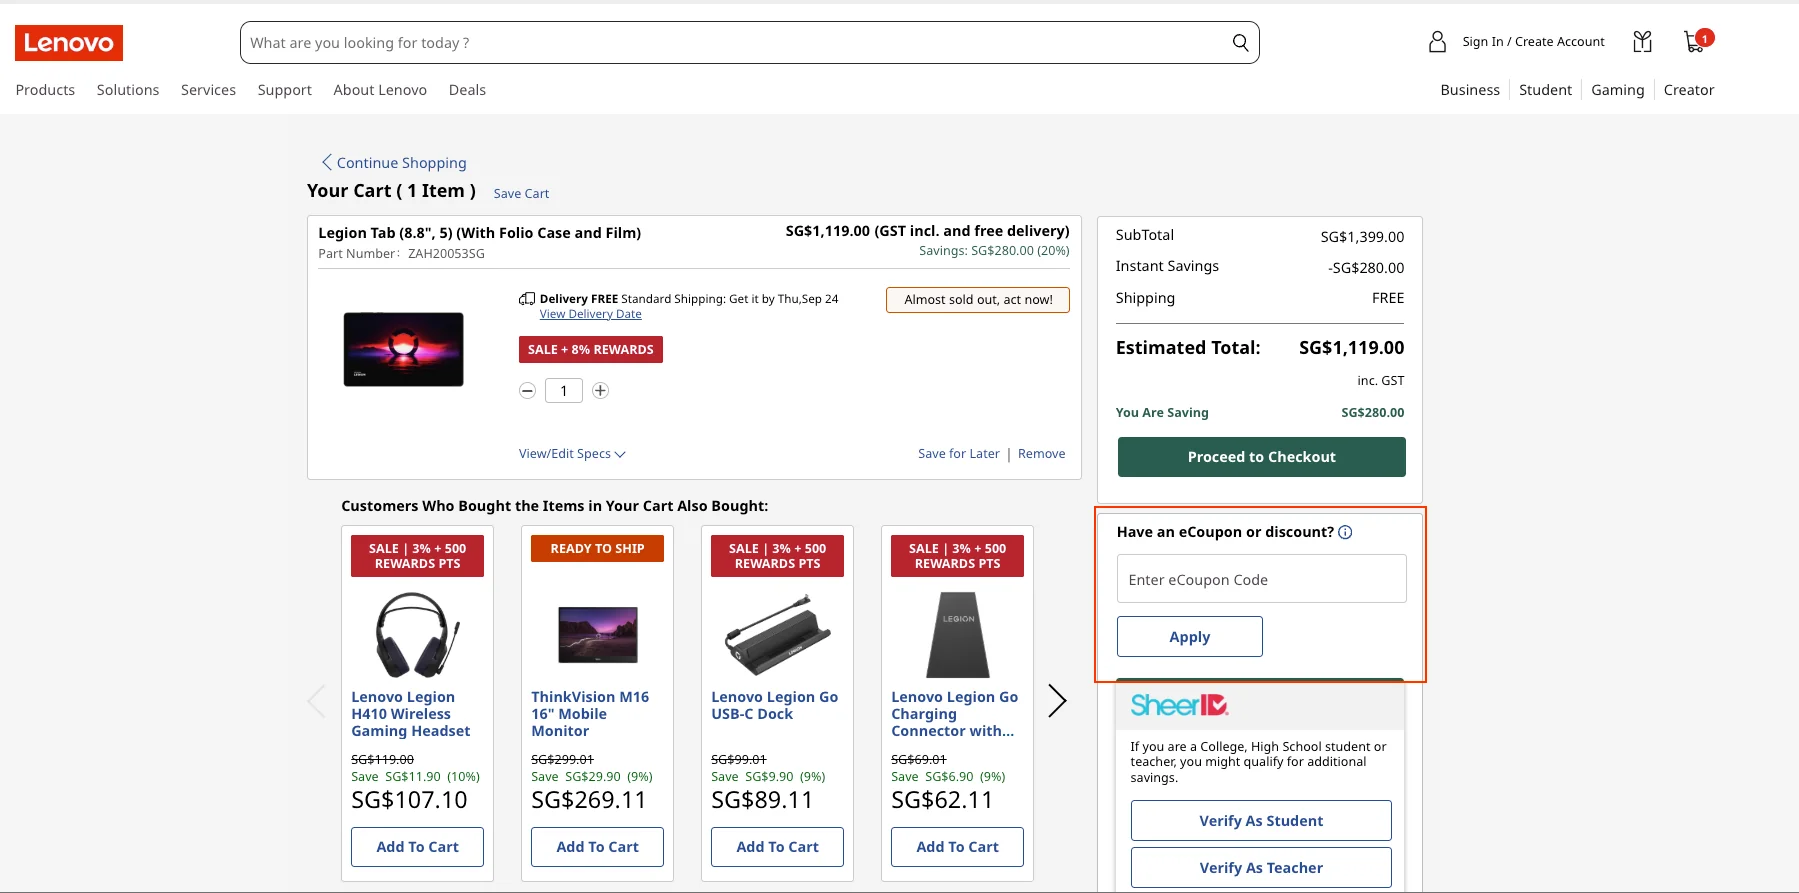Click the Lenovo logo
Image resolution: width=1799 pixels, height=893 pixels.
[x=69, y=43]
